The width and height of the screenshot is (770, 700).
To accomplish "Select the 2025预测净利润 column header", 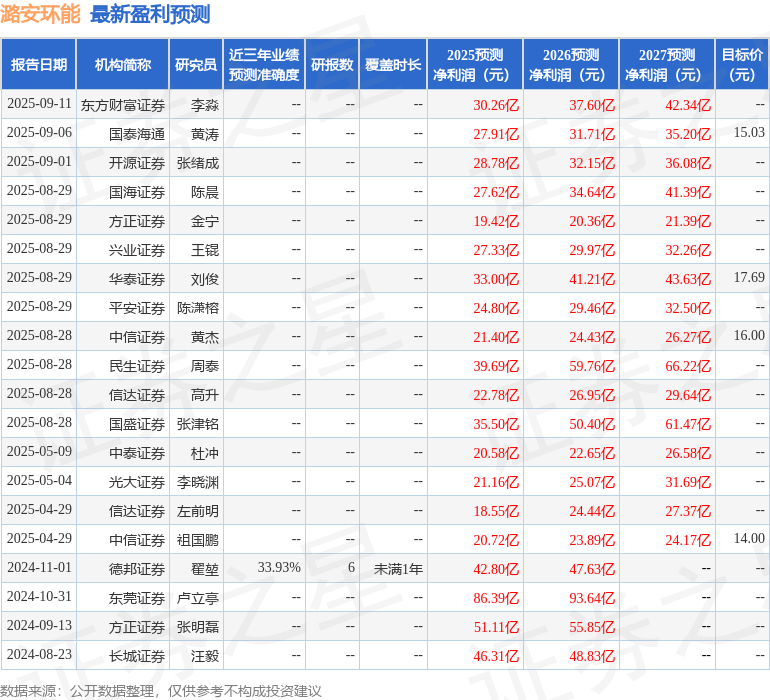I will 475,65.
